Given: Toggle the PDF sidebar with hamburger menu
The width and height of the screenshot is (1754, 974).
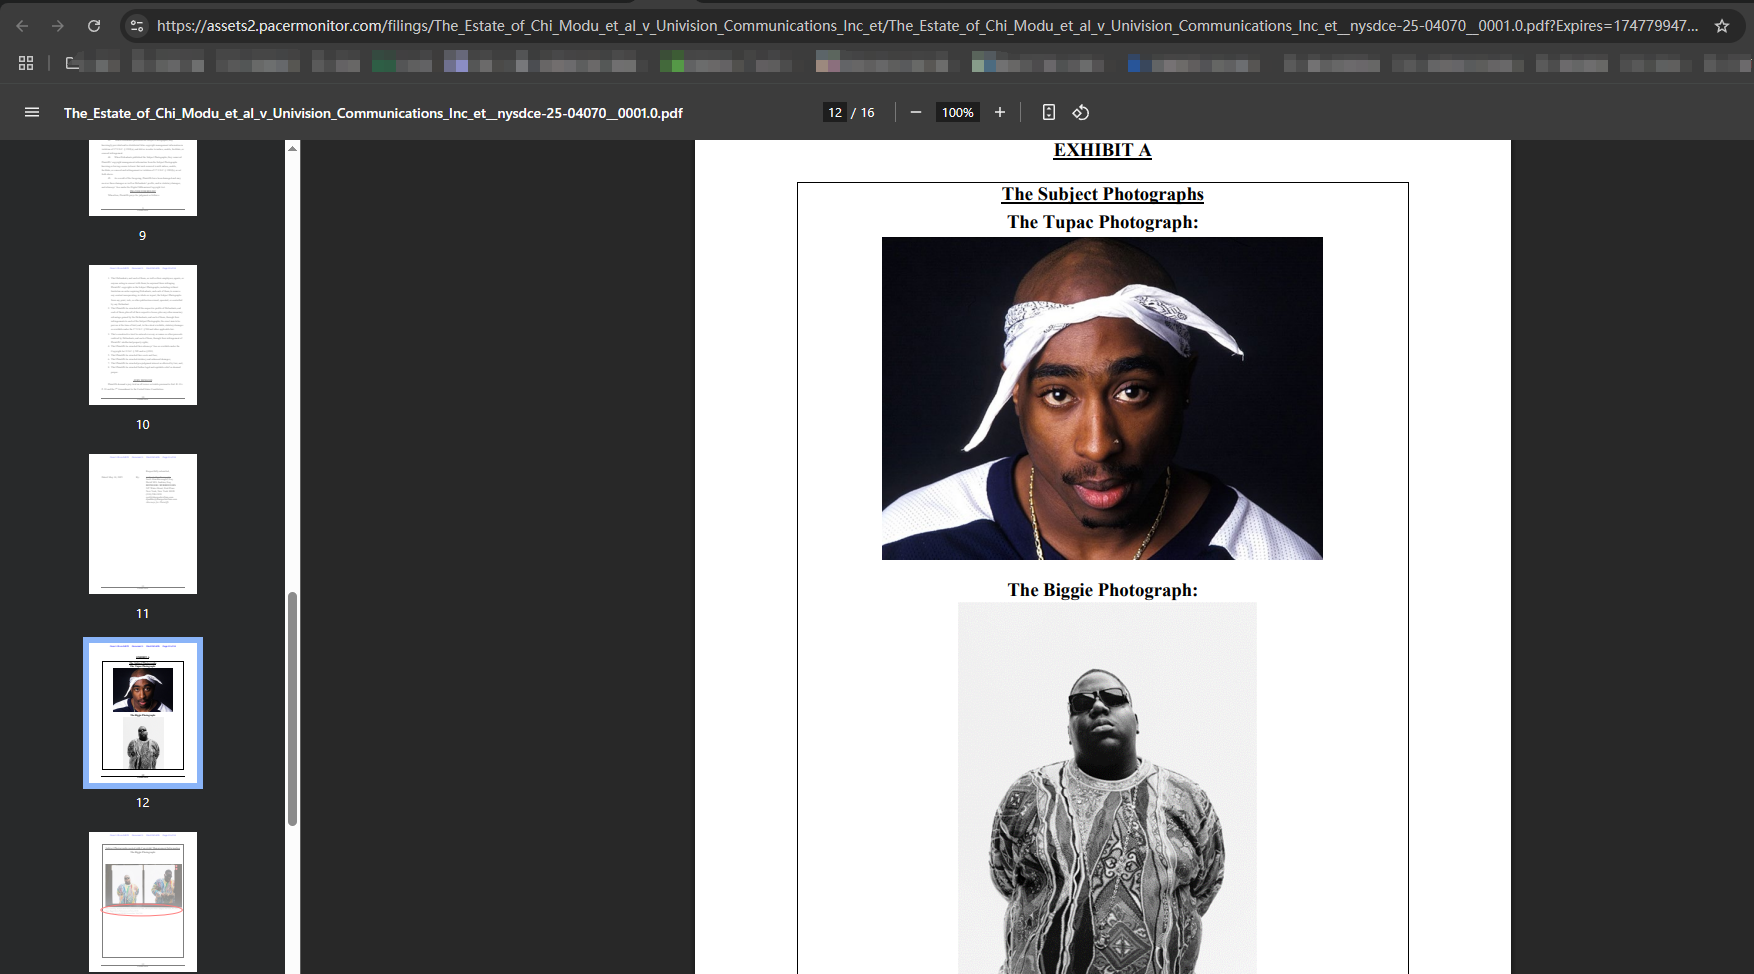Looking at the screenshot, I should click(32, 113).
